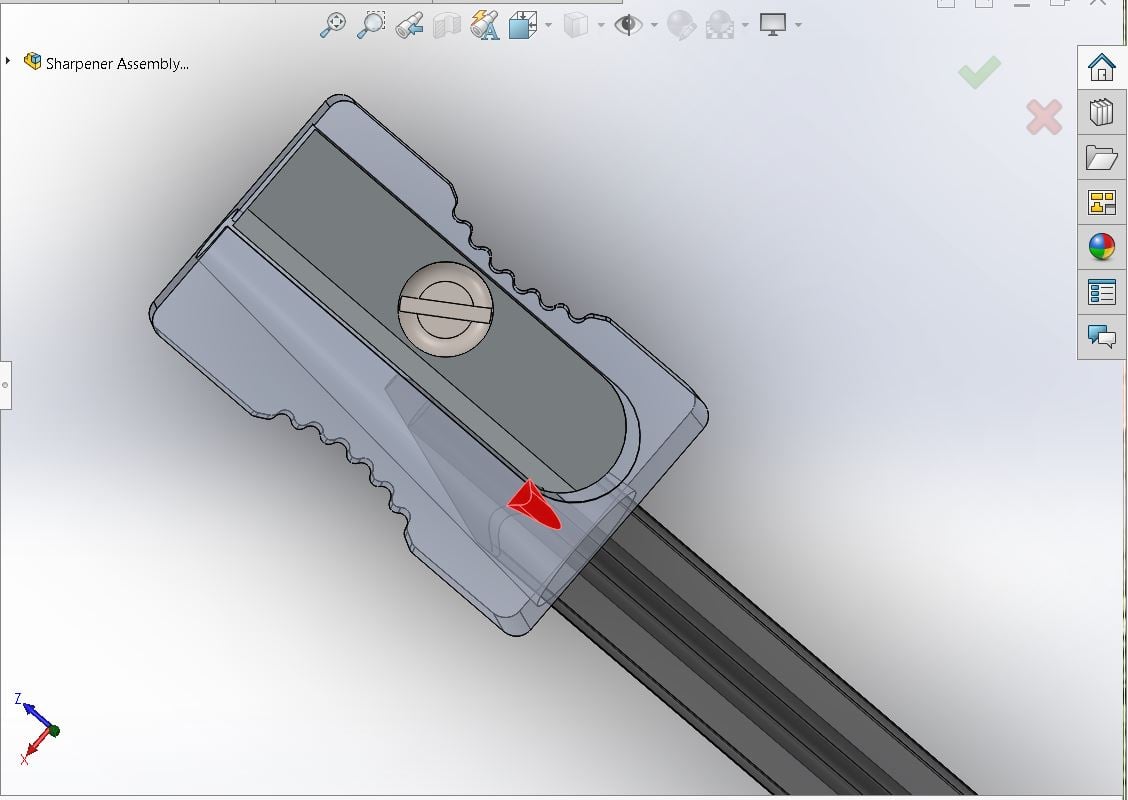Click the red highlighted interference volume
The height and width of the screenshot is (800, 1128).
point(535,506)
